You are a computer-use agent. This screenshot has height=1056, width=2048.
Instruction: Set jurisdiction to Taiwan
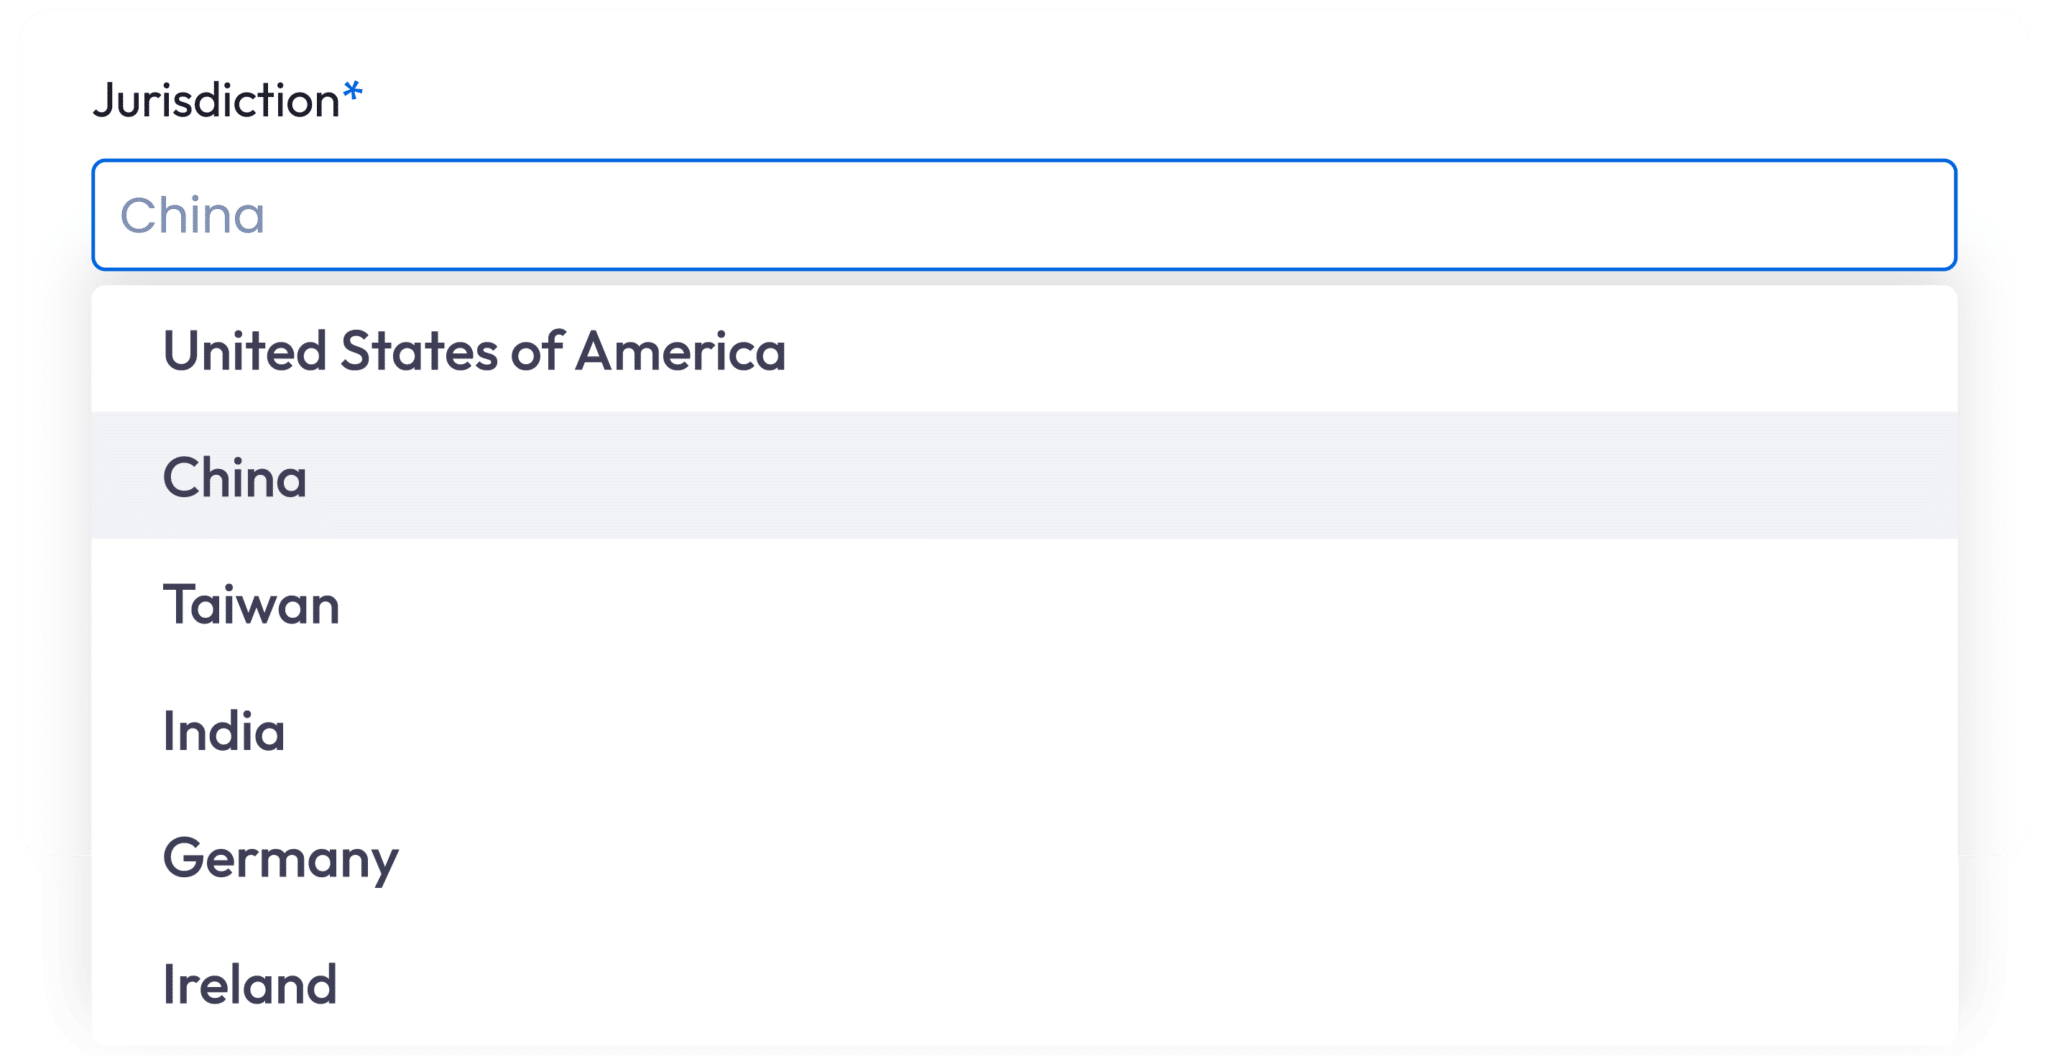251,604
